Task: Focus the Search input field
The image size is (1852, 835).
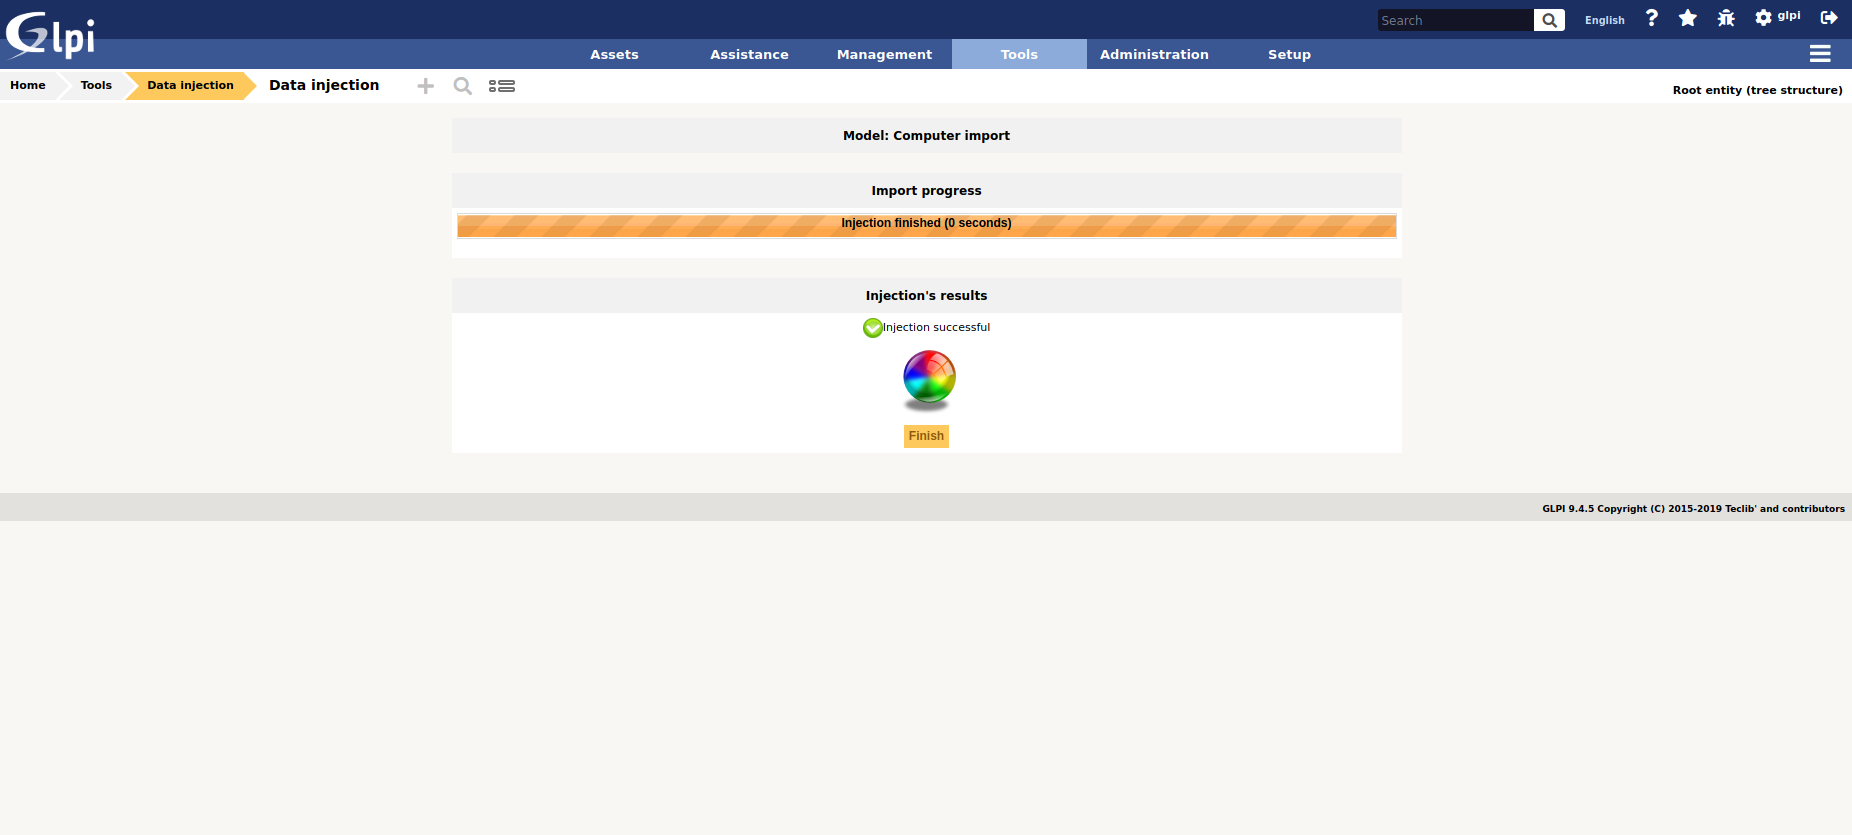Action: pyautogui.click(x=1454, y=20)
